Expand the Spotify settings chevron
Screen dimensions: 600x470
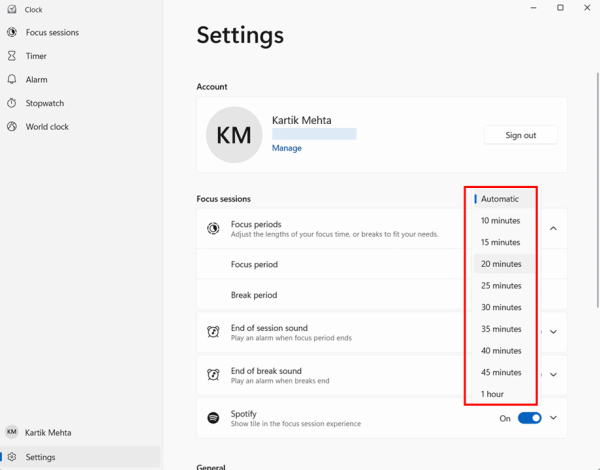click(x=553, y=418)
